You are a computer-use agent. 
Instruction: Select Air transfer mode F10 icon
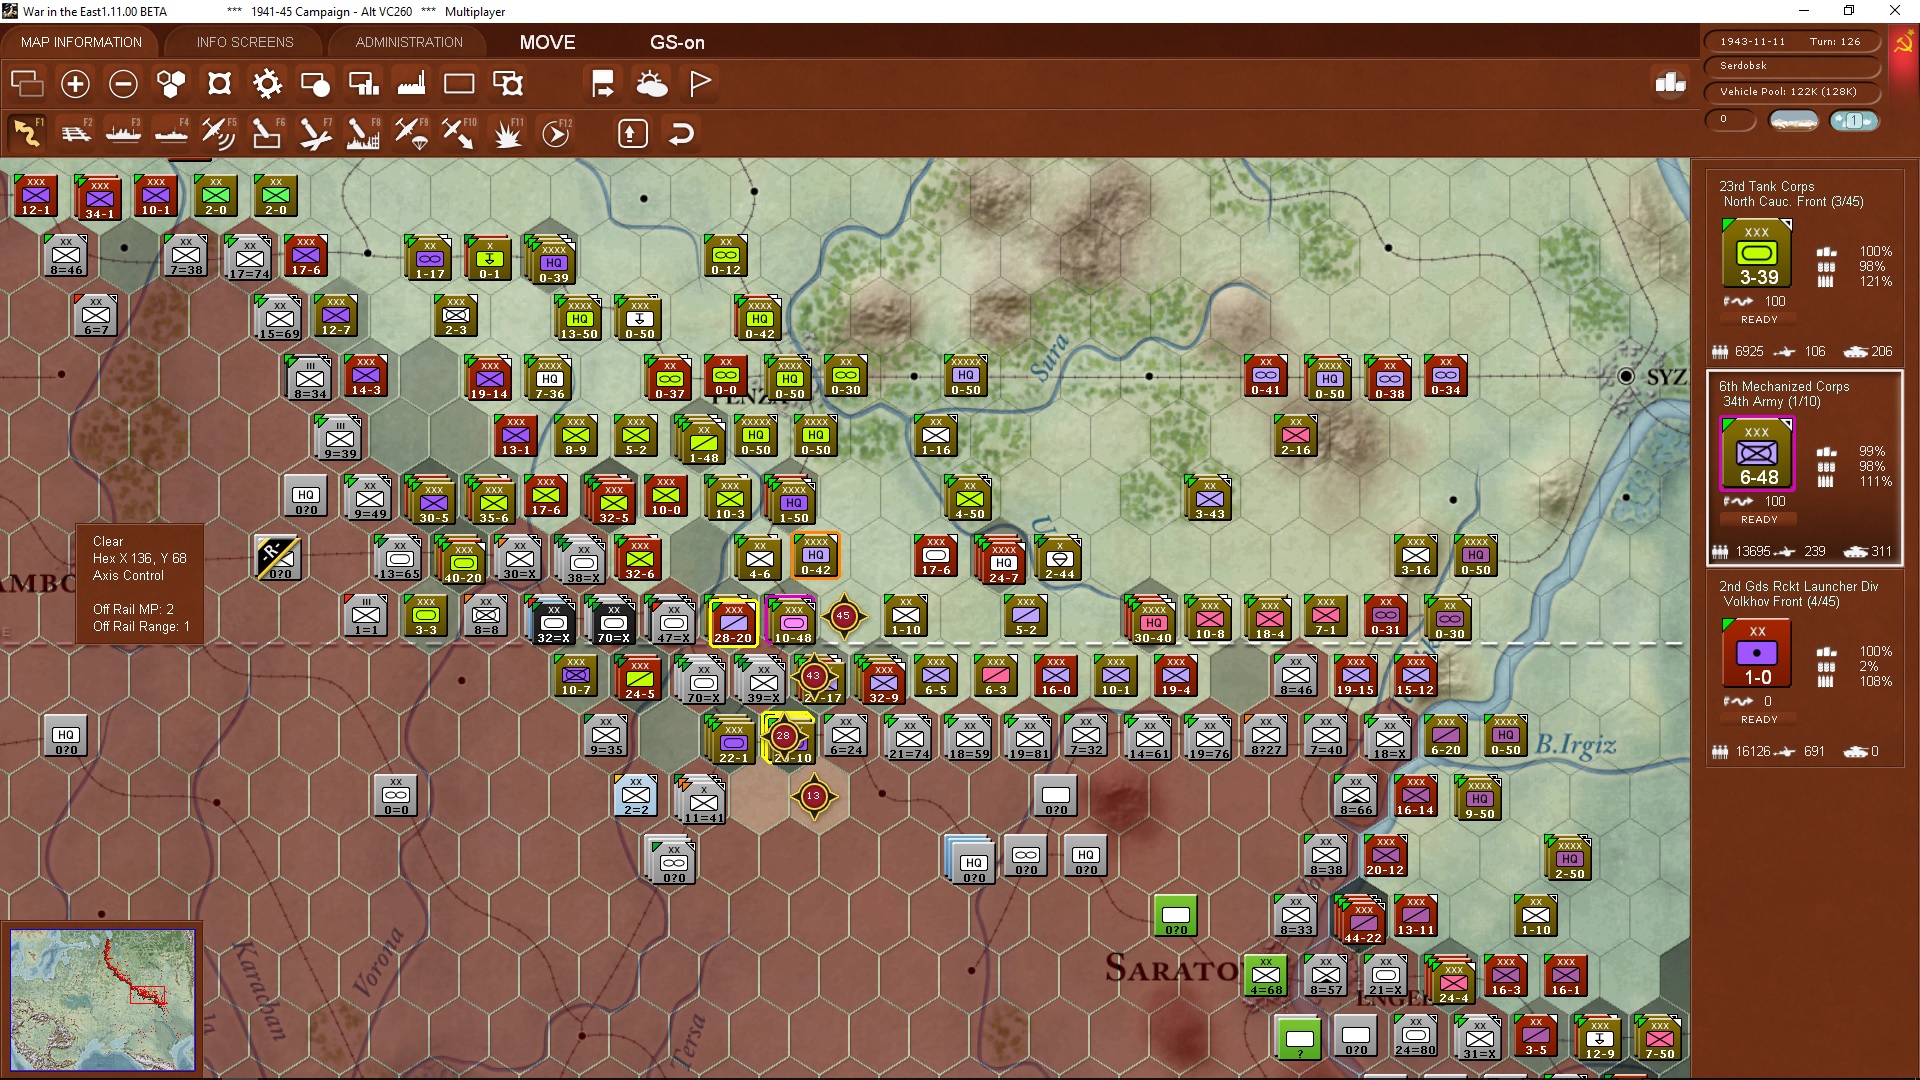(459, 133)
